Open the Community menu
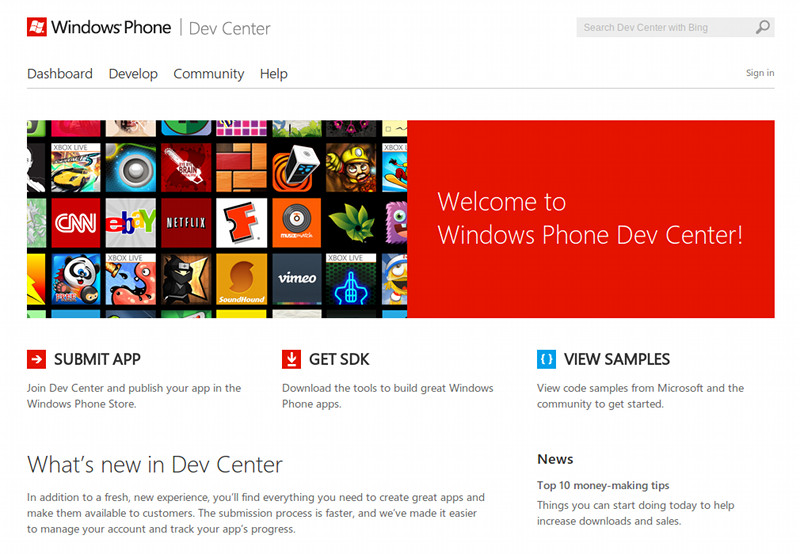The image size is (800, 554). [x=209, y=74]
